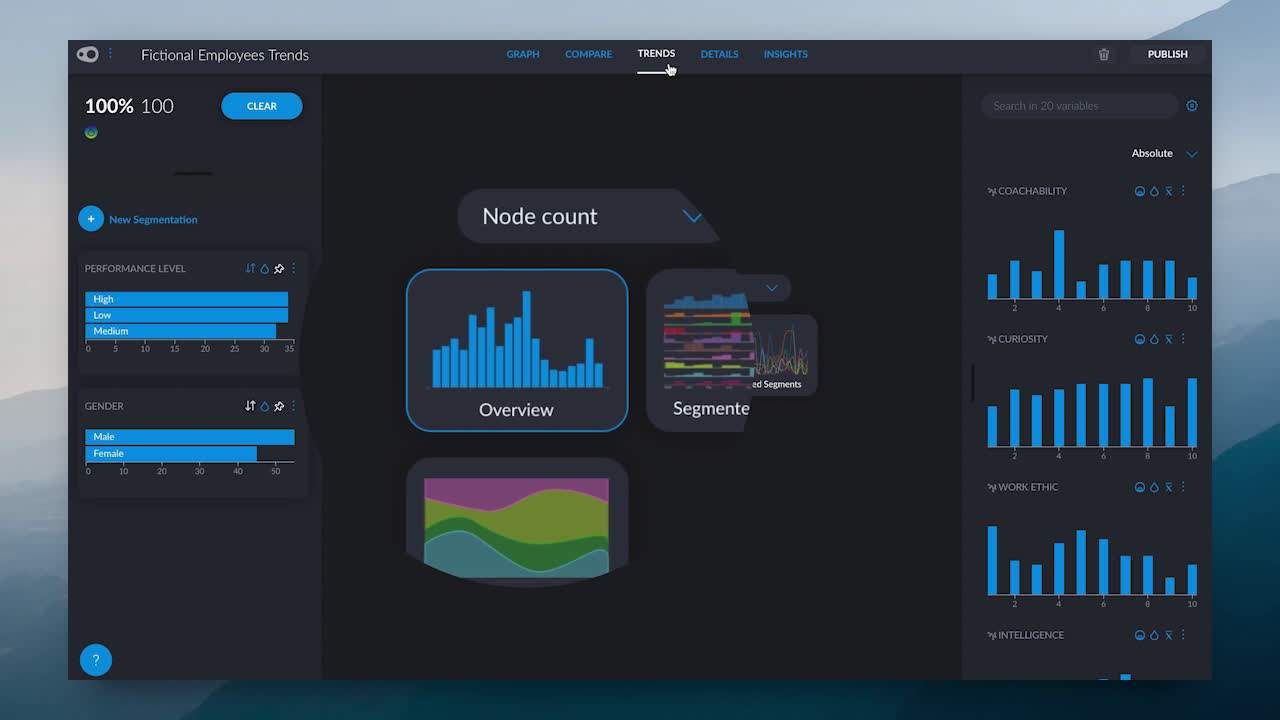The image size is (1280, 720).
Task: Open Gender more options menu
Action: [293, 406]
